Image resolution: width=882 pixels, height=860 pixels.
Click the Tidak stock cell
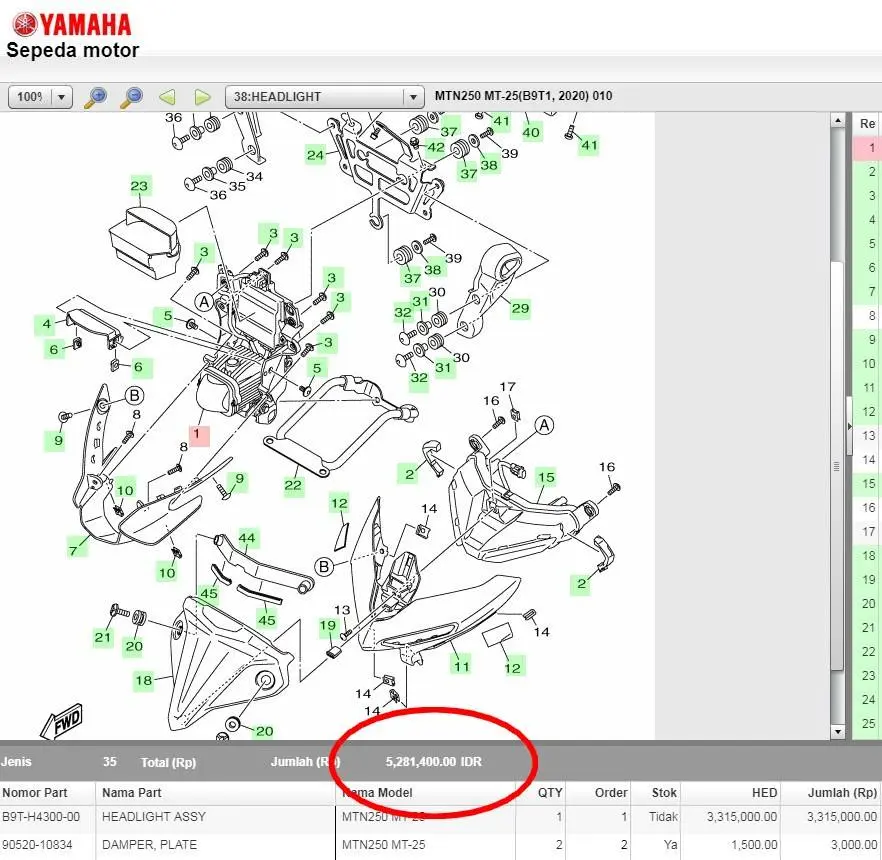coord(663,817)
